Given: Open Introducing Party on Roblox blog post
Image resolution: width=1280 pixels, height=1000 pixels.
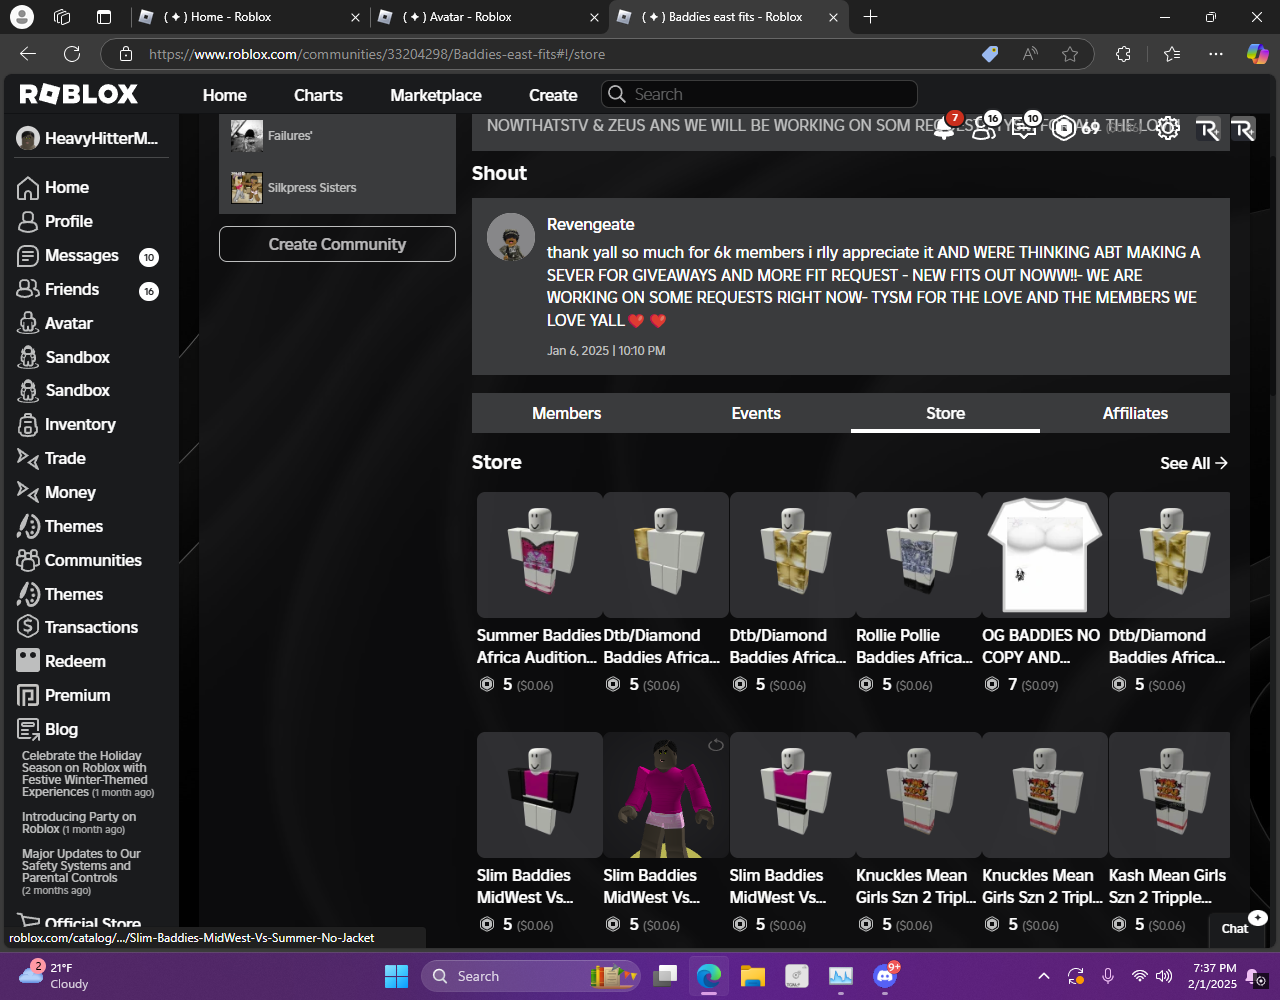Looking at the screenshot, I should [x=79, y=823].
